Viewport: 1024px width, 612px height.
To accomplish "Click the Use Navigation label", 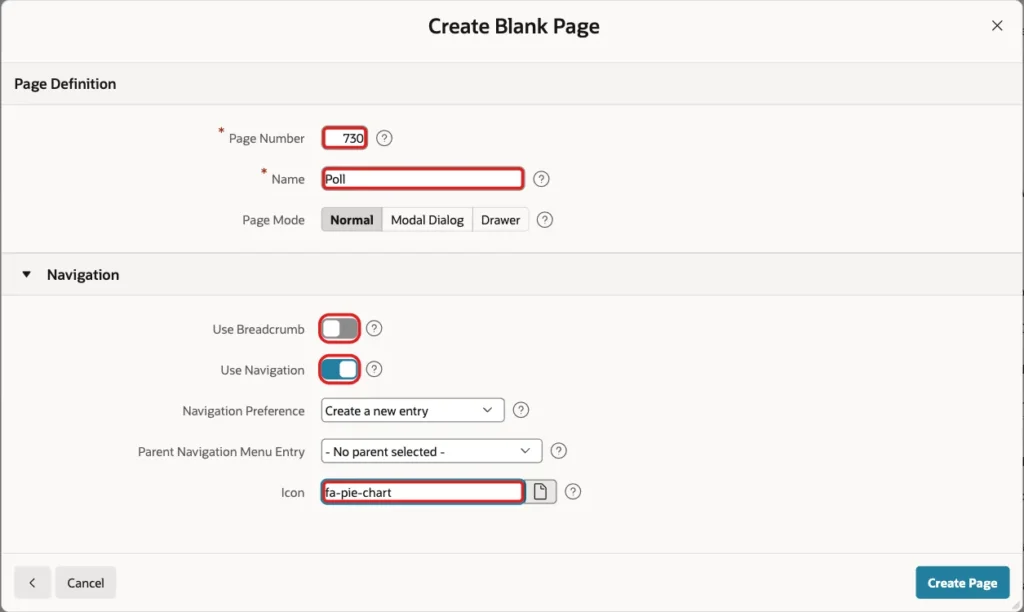I will tap(263, 370).
